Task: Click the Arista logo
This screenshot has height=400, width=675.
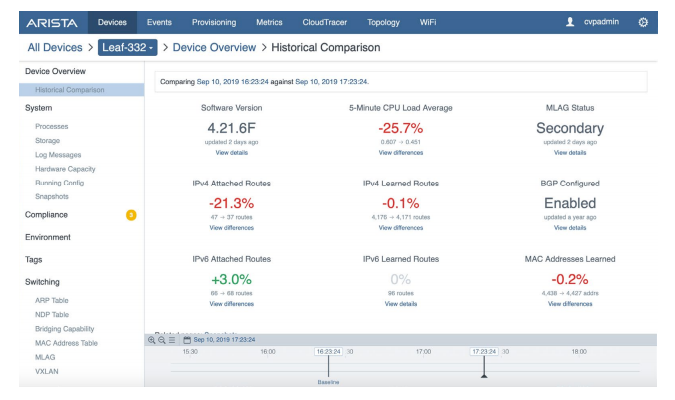Action: 52,23
